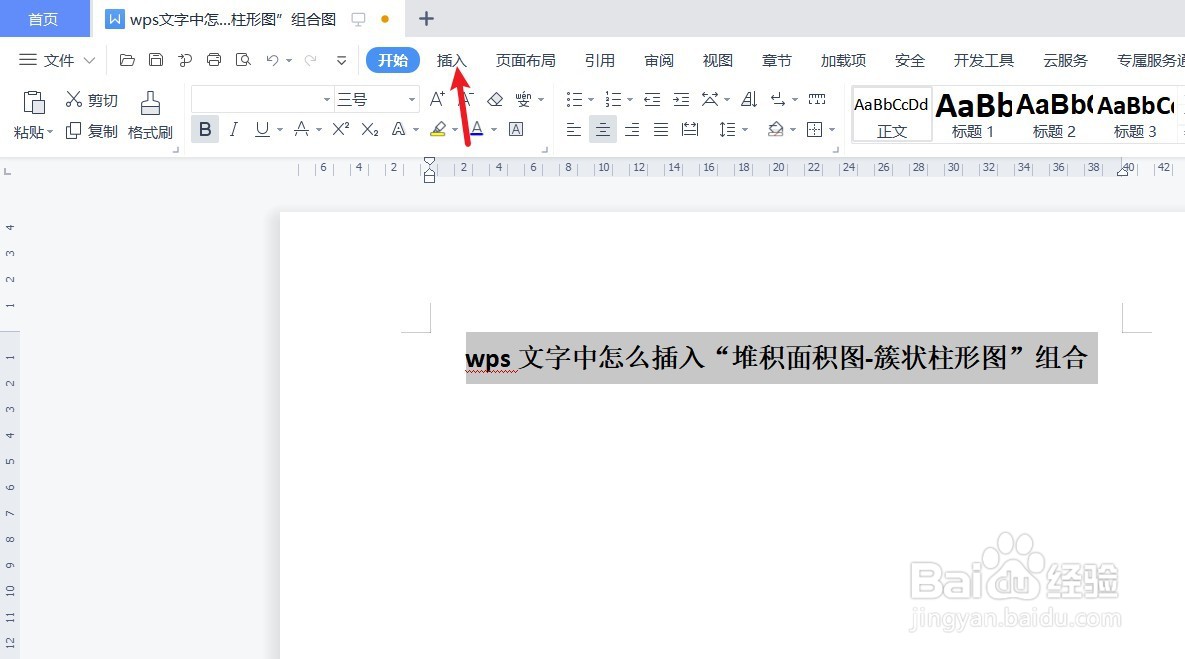The width and height of the screenshot is (1185, 659).
Task: Toggle numbered list
Action: coord(613,99)
